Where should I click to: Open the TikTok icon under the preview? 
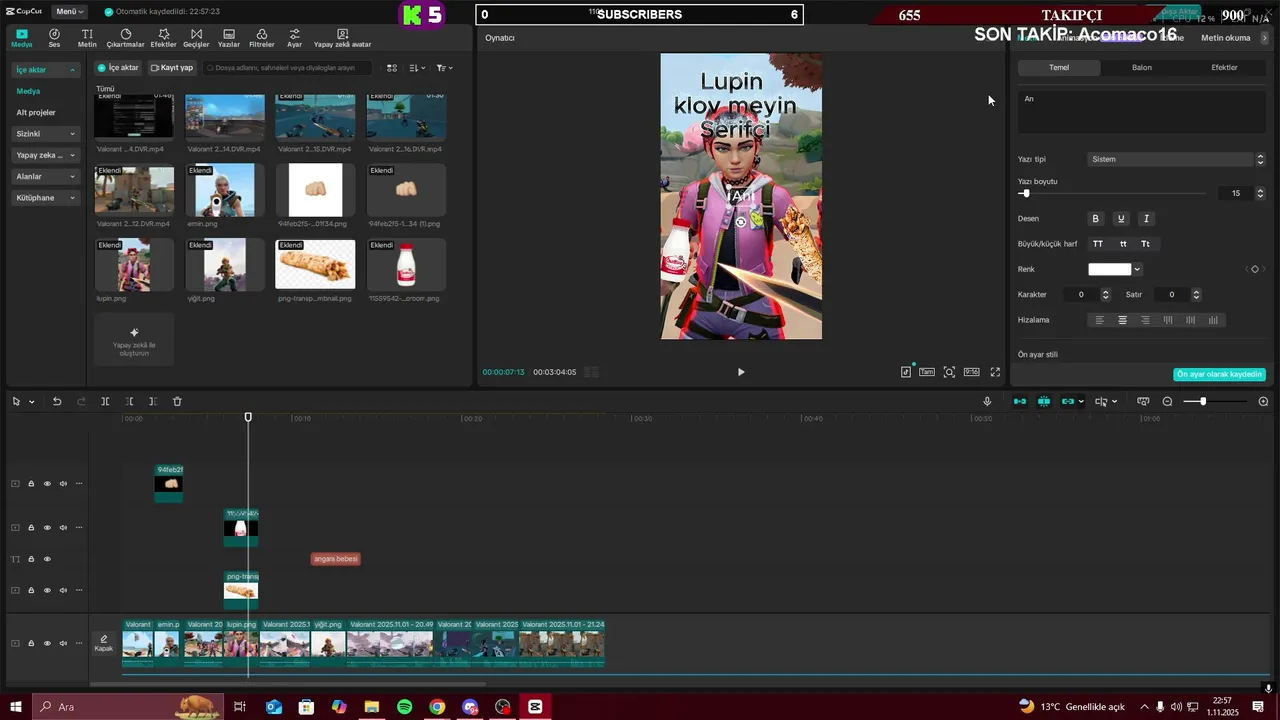906,372
